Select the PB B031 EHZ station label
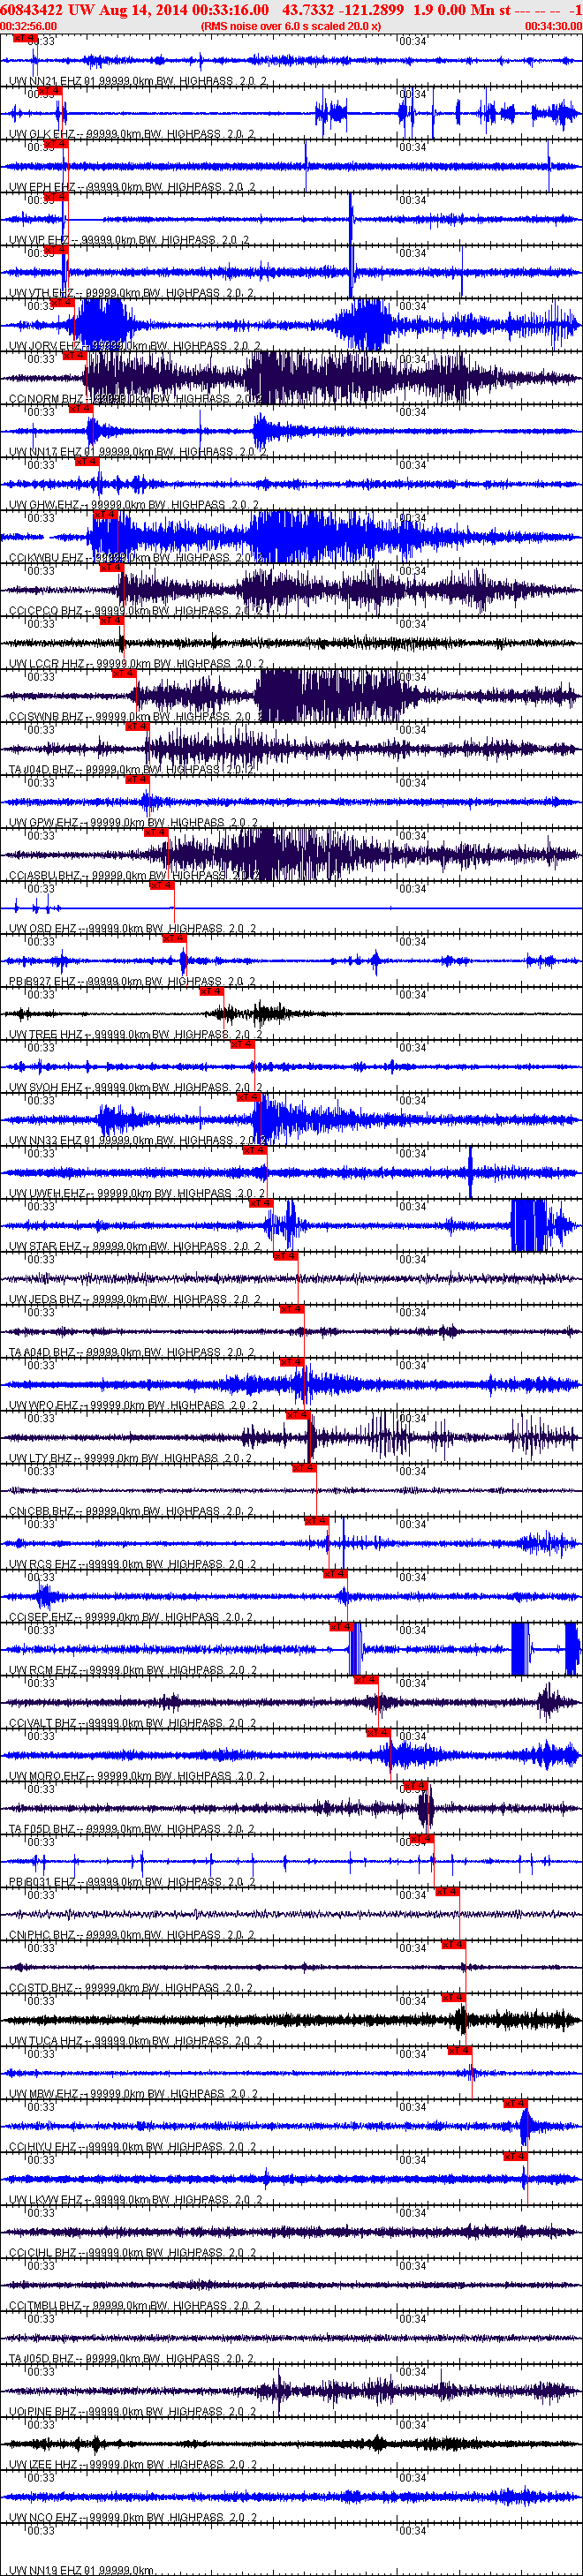 coord(131,1883)
